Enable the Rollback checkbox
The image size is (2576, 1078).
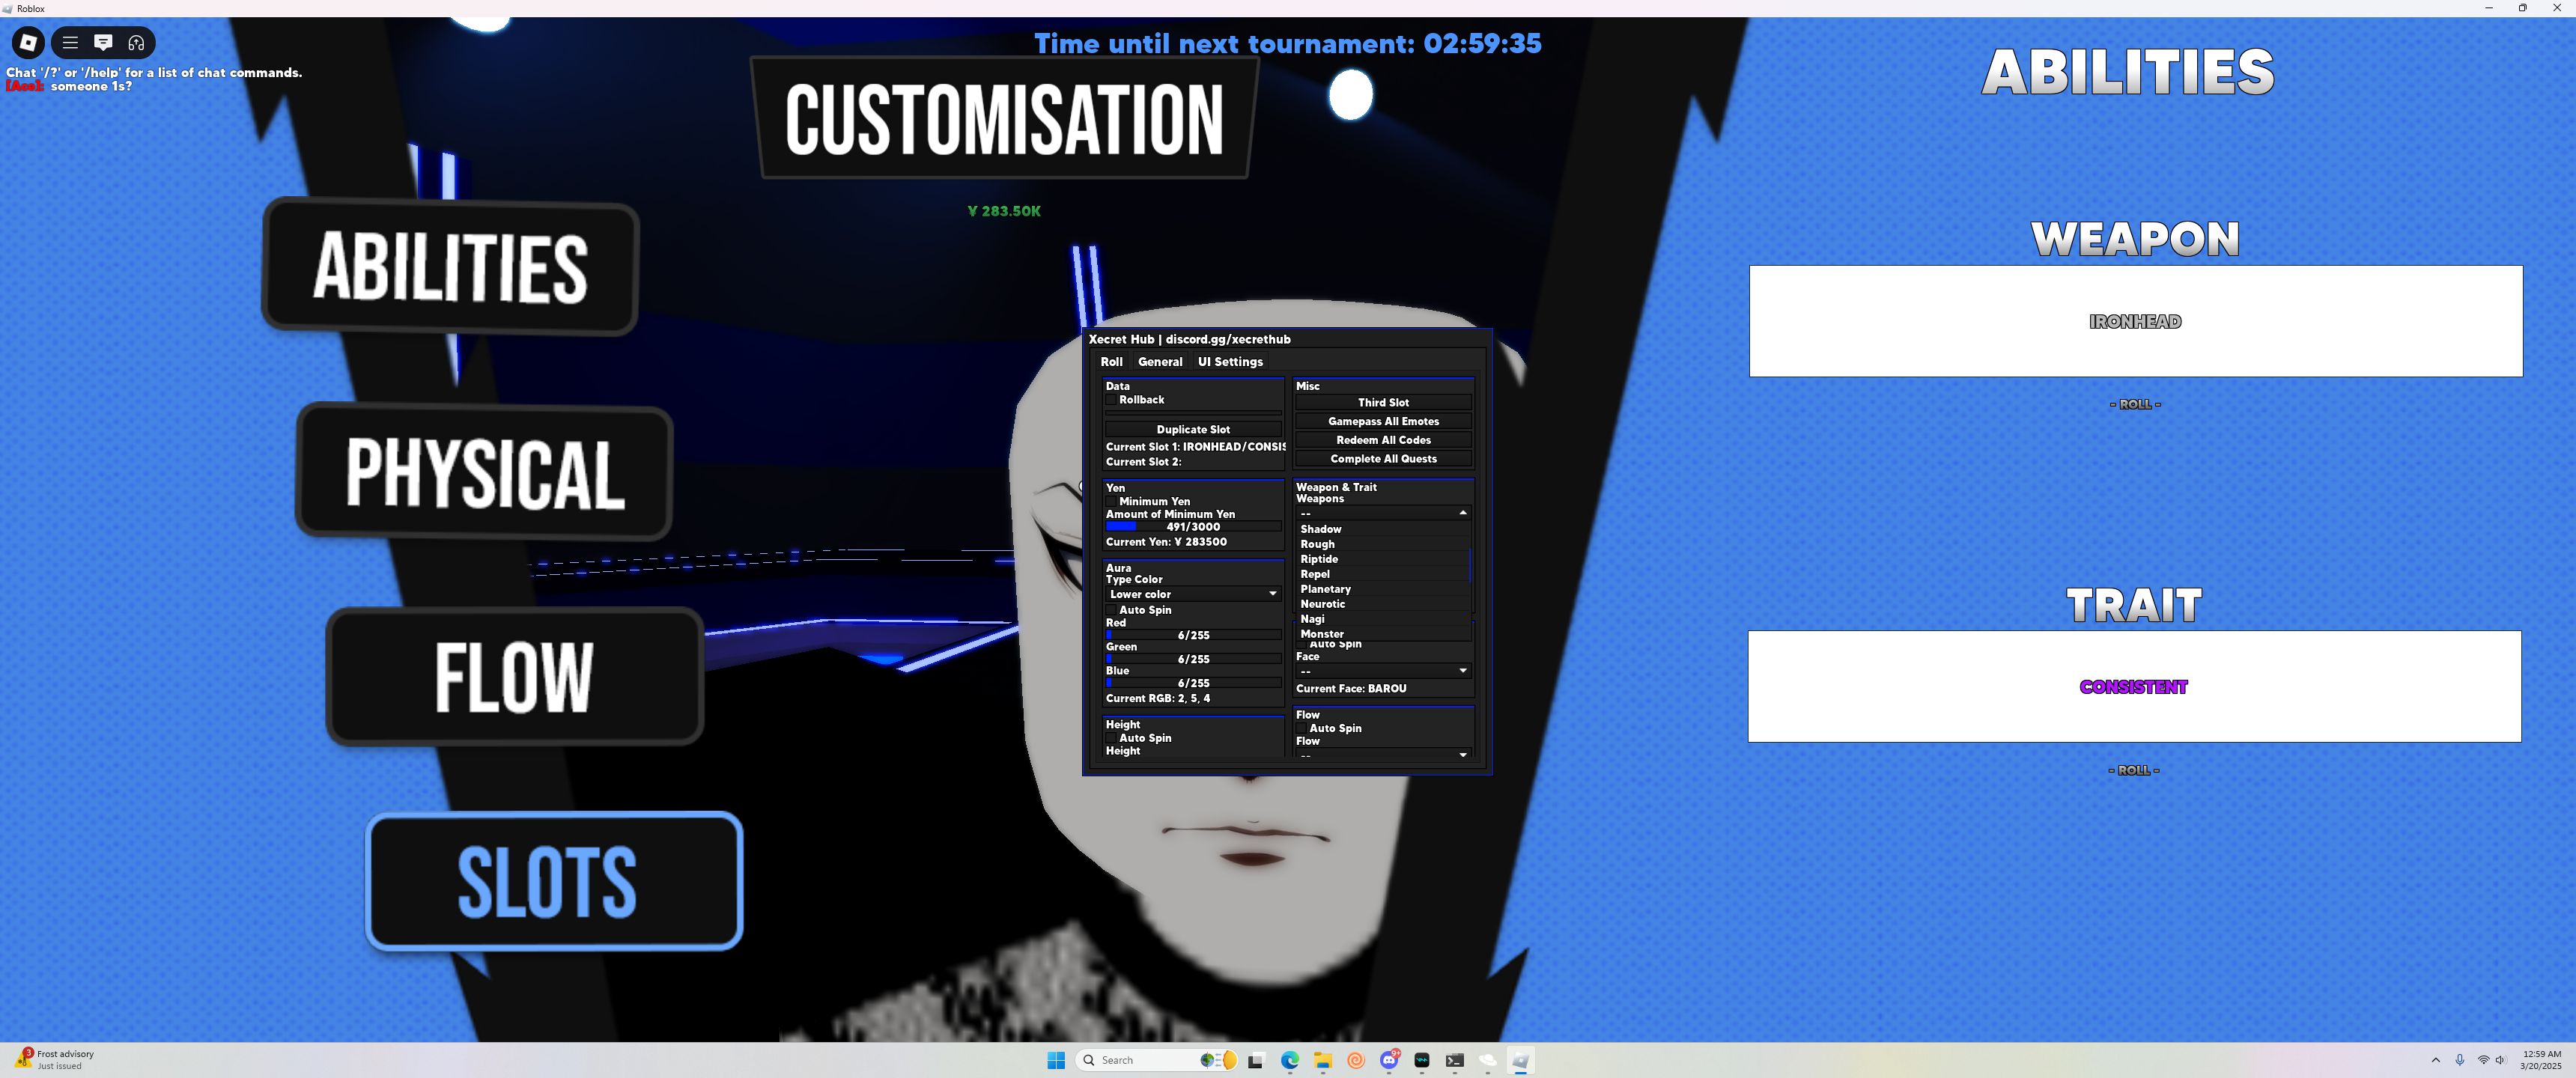tap(1111, 400)
